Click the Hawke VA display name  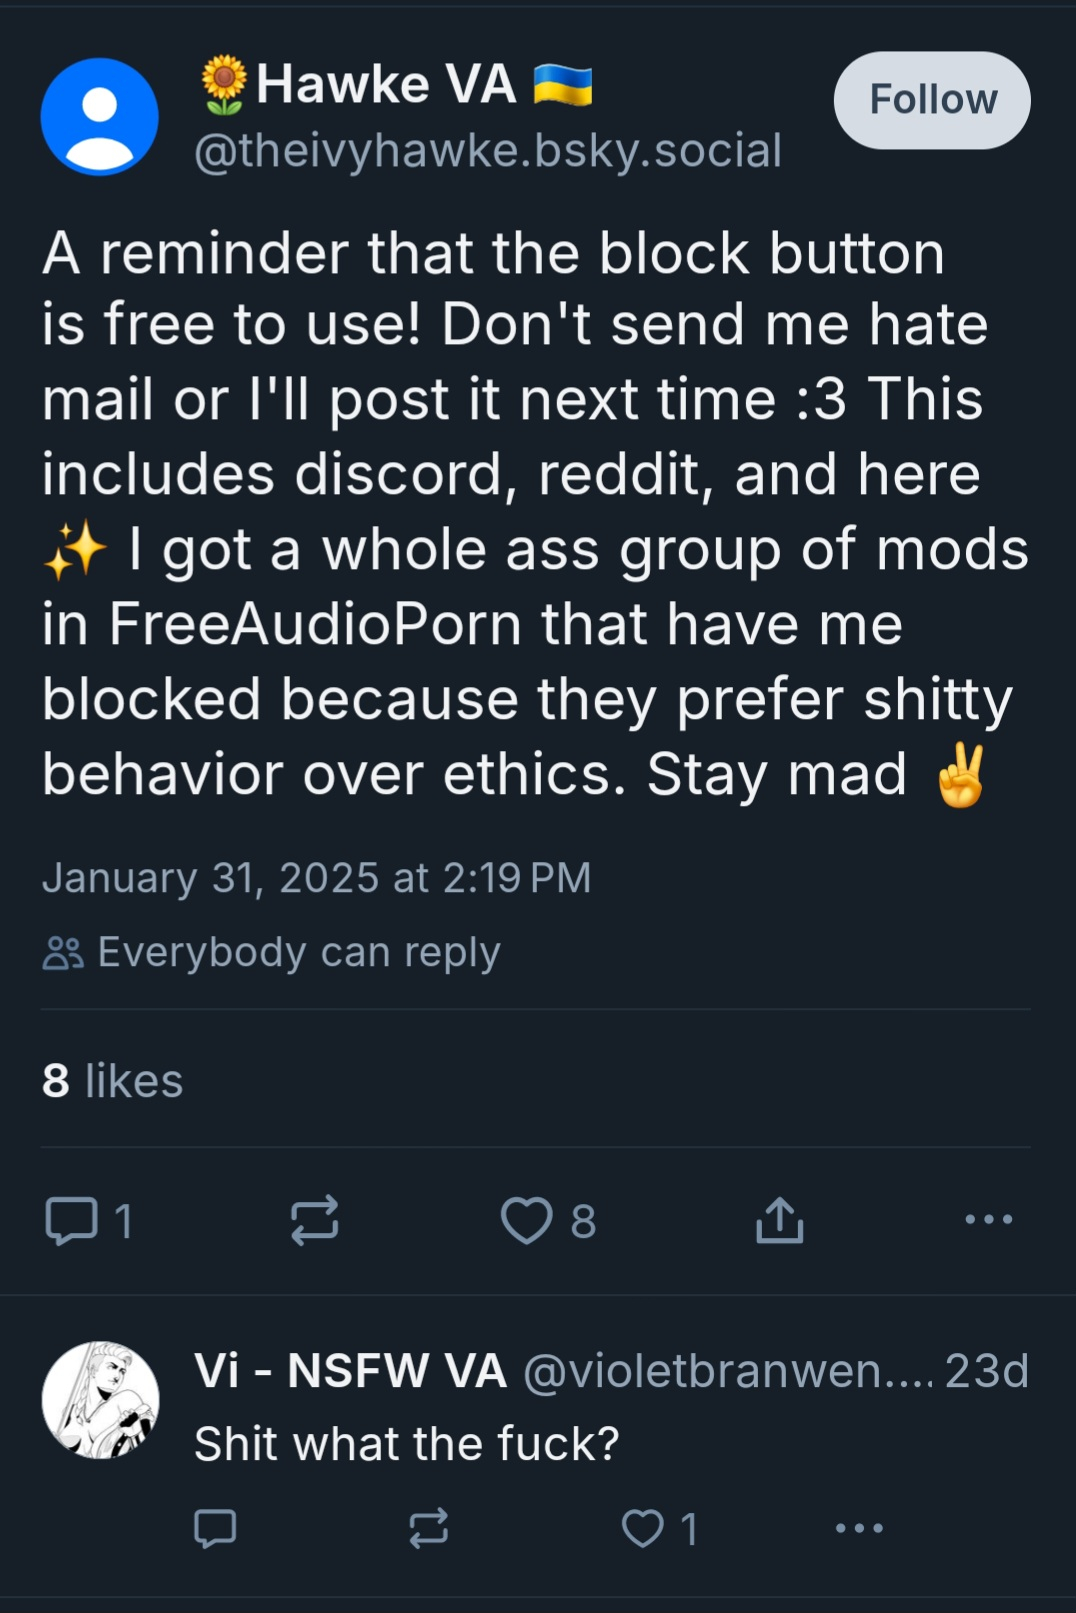(x=386, y=84)
